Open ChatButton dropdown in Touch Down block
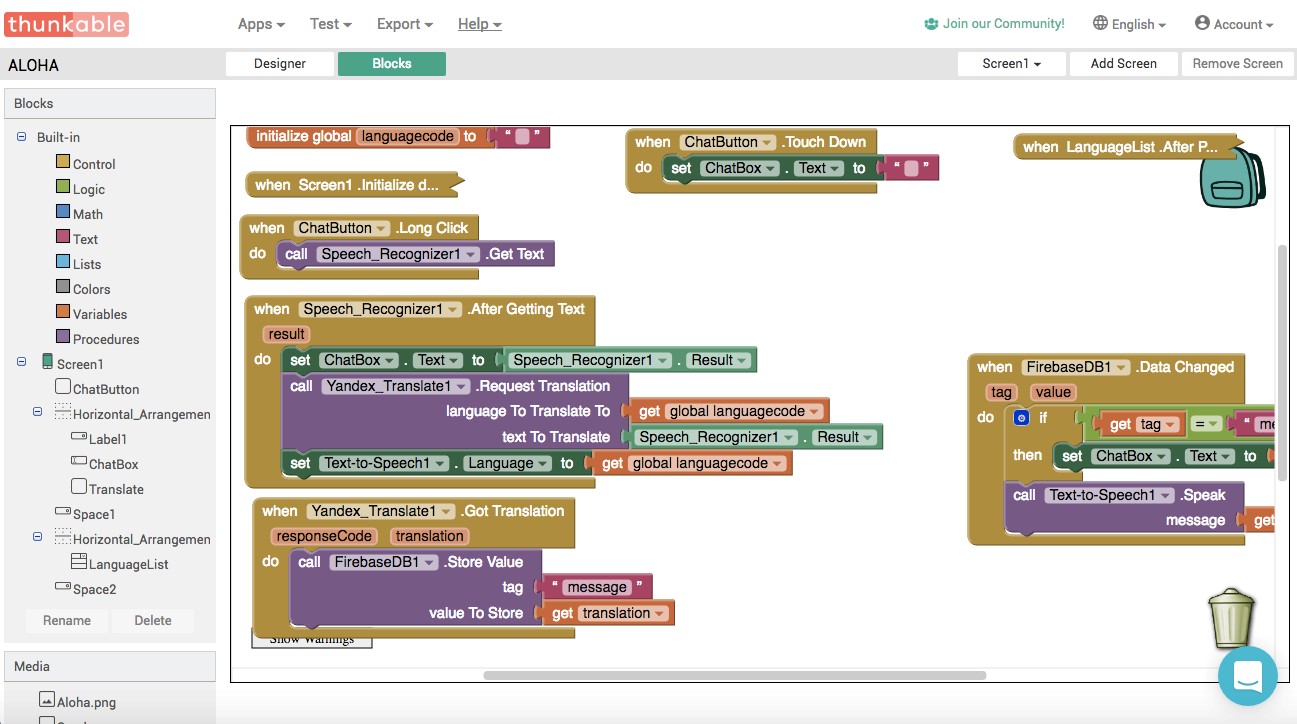The height and width of the screenshot is (724, 1297). tap(728, 142)
